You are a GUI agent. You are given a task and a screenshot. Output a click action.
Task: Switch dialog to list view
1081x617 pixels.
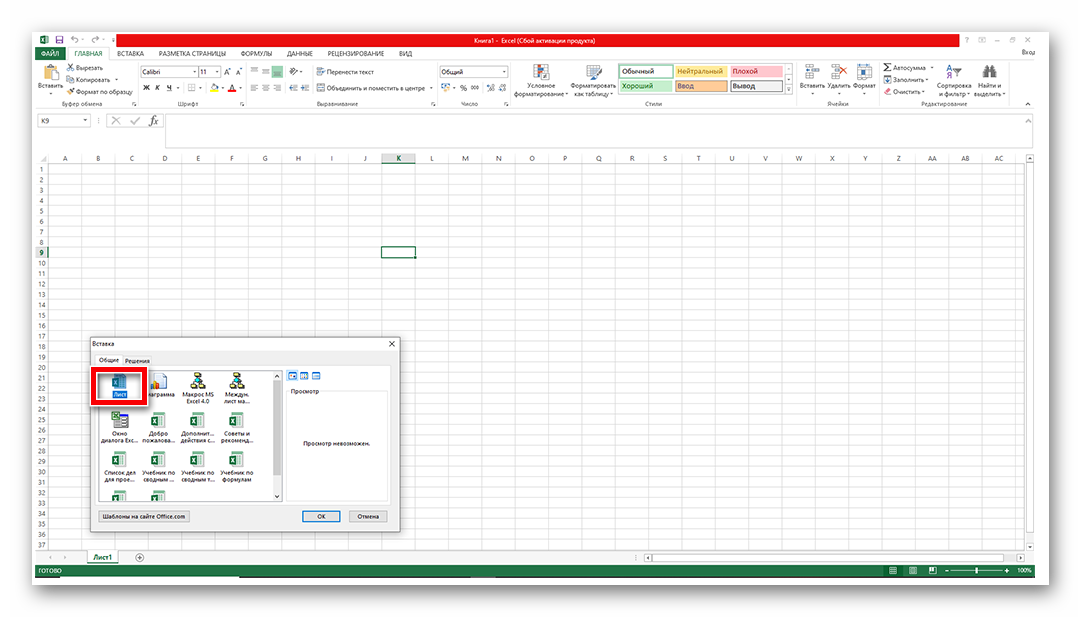(x=304, y=376)
